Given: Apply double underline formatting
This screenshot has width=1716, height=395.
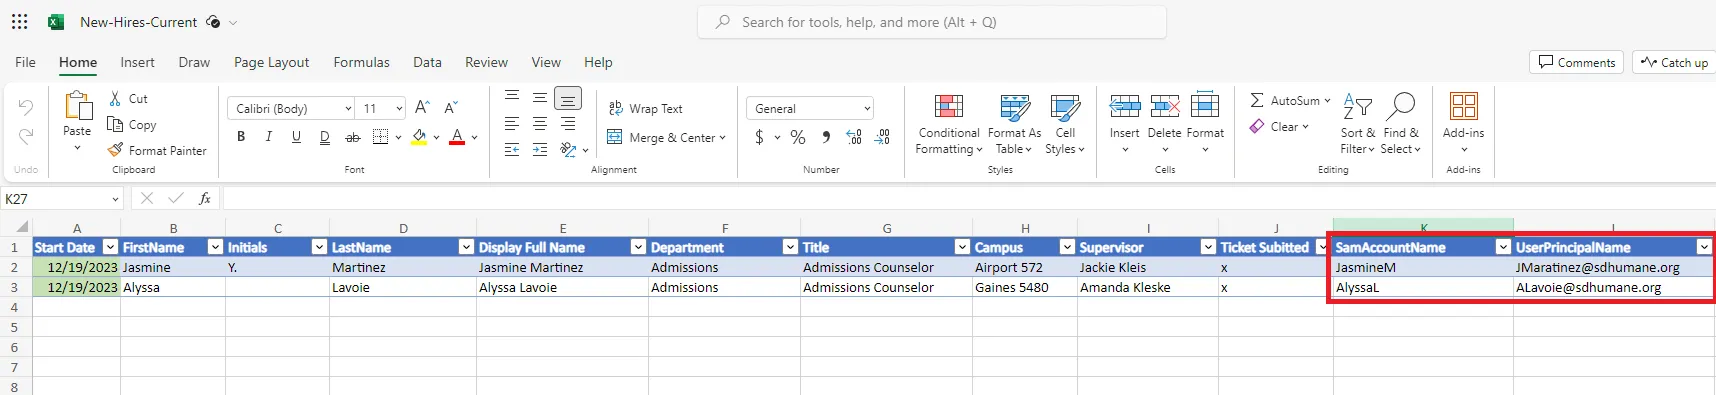Looking at the screenshot, I should [x=324, y=137].
